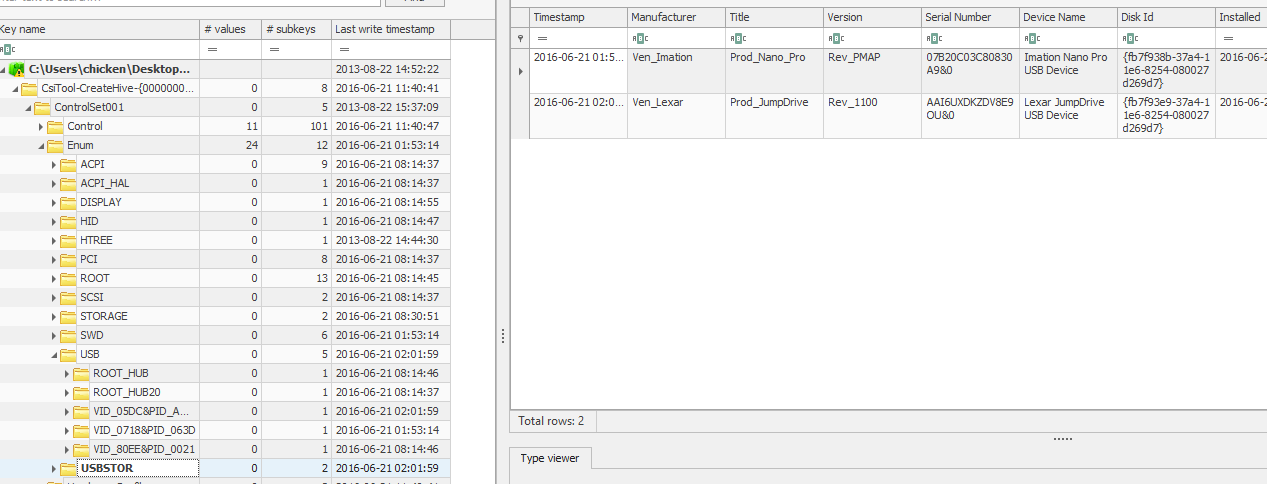Select the Prod_Nano_Pro title cell
The height and width of the screenshot is (484, 1267).
pos(773,71)
